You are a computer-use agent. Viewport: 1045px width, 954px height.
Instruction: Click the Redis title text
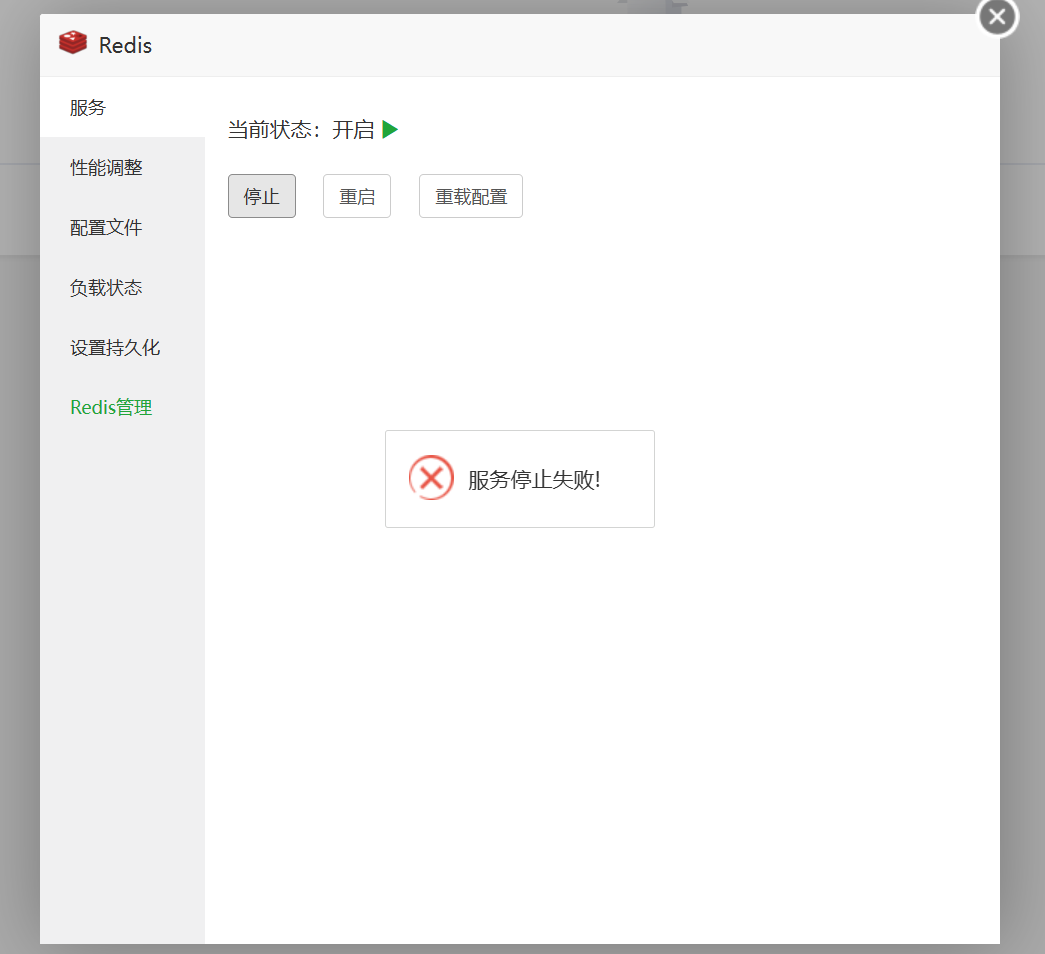(x=125, y=45)
